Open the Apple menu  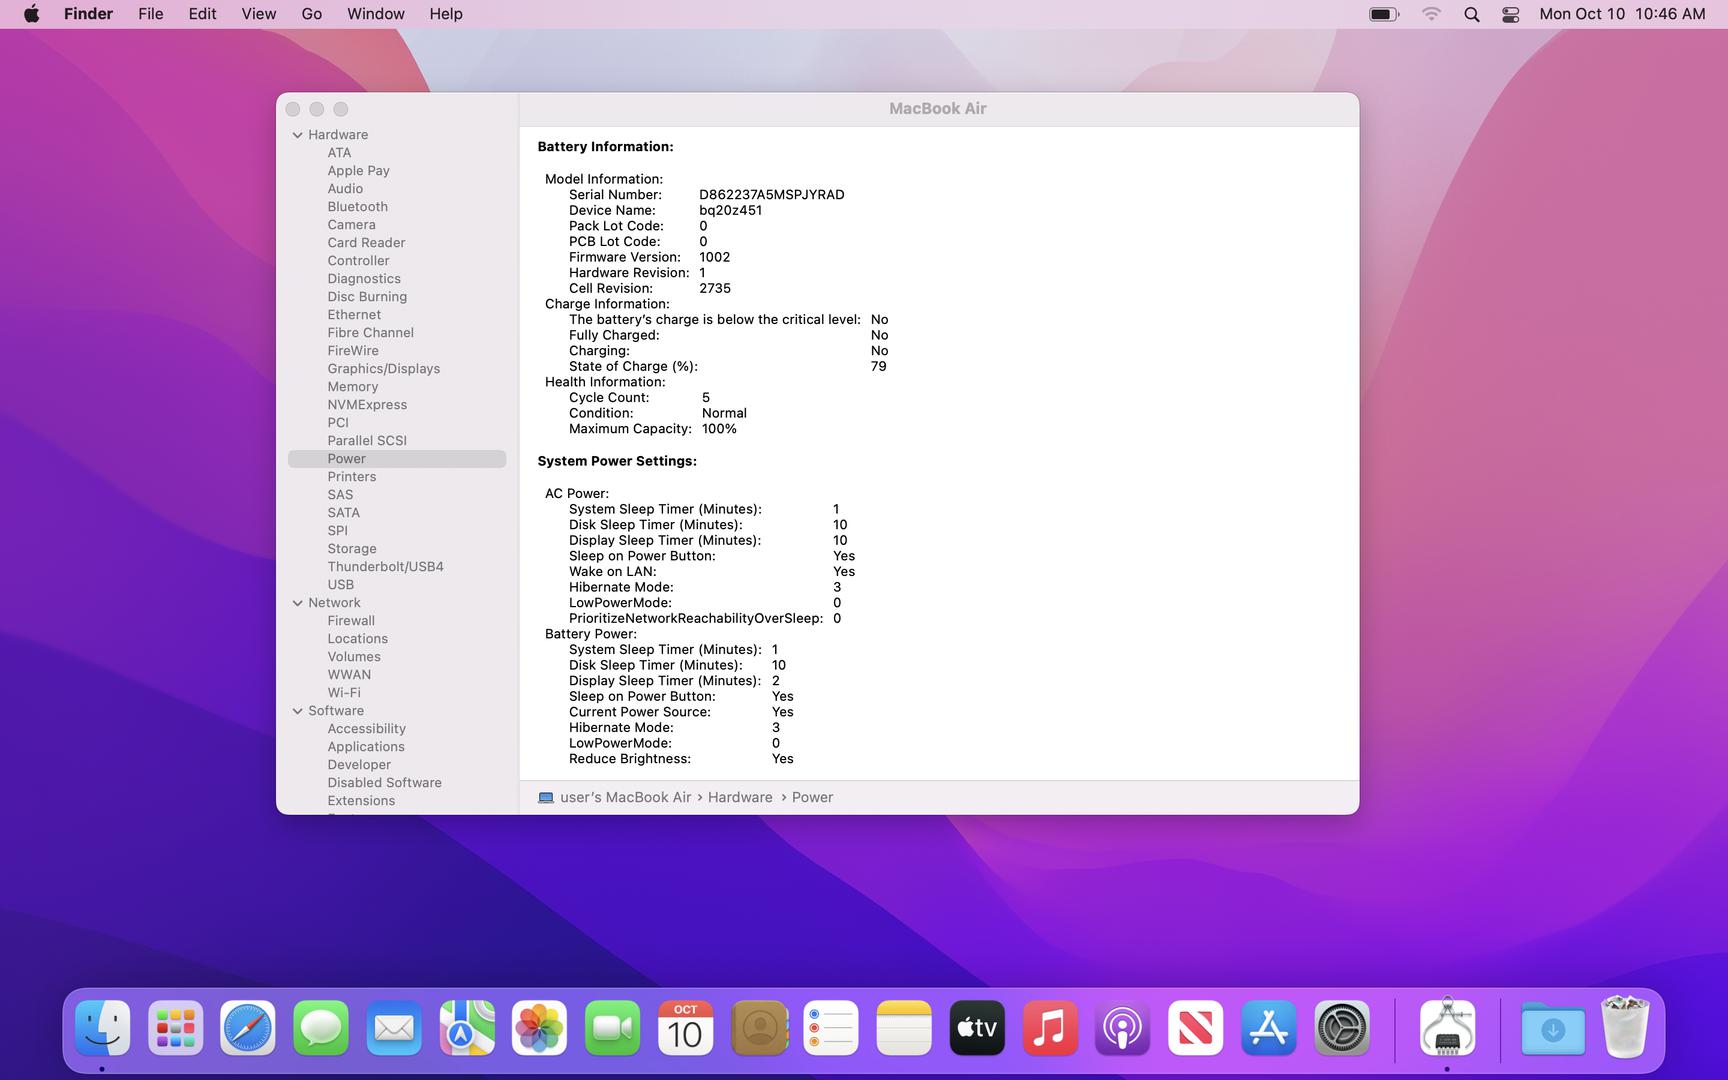(32, 14)
